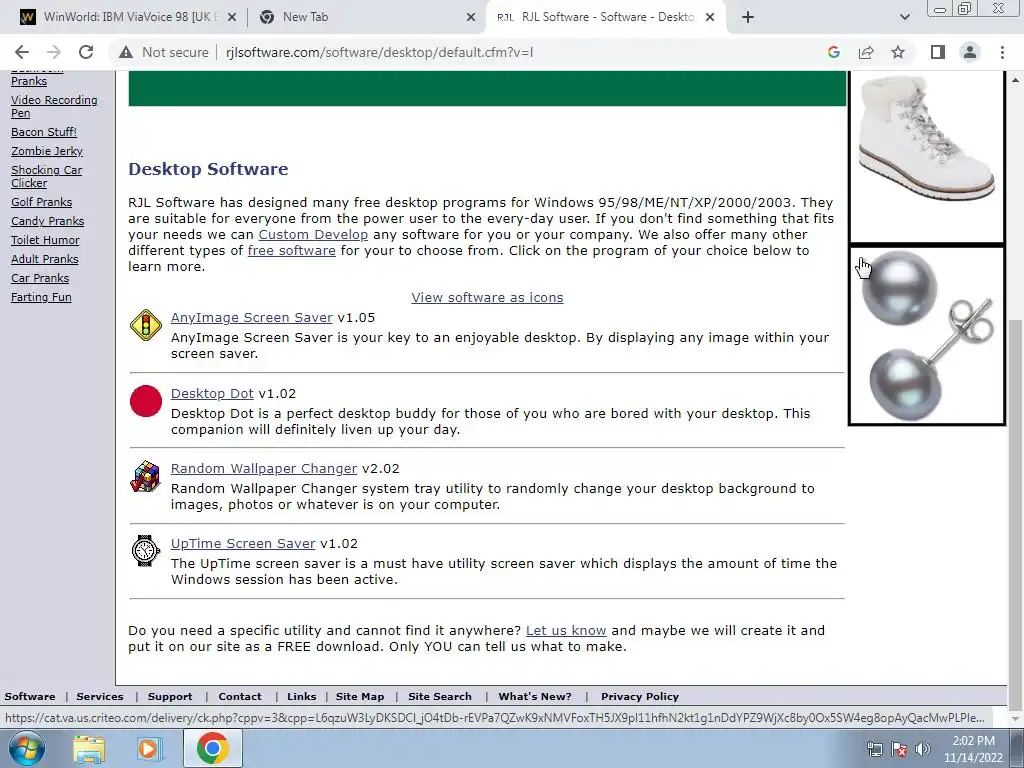The image size is (1024, 768).
Task: Click the Chrome taskbar icon
Action: tap(212, 748)
